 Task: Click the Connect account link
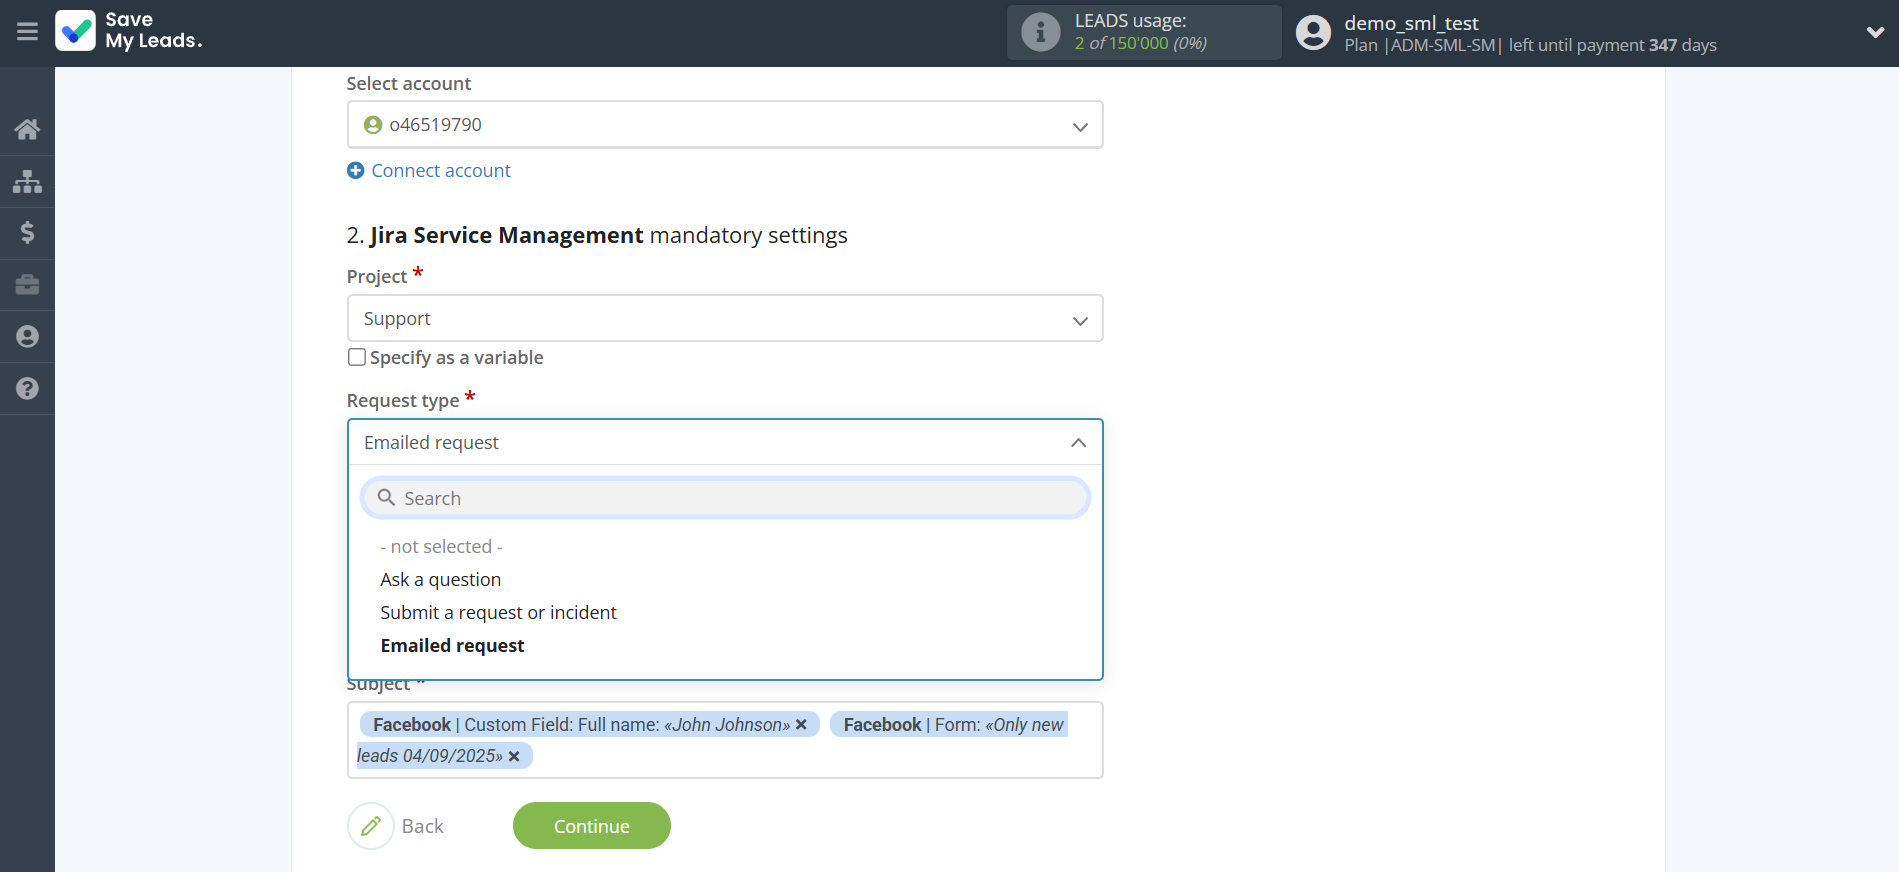point(440,171)
